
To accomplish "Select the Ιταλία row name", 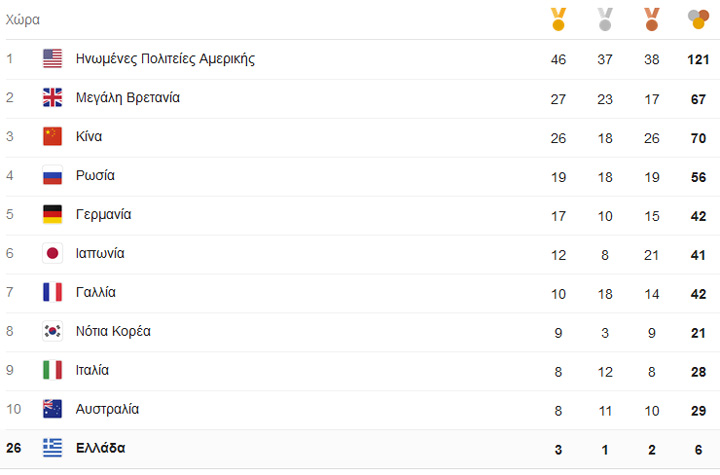I will 93,370.
